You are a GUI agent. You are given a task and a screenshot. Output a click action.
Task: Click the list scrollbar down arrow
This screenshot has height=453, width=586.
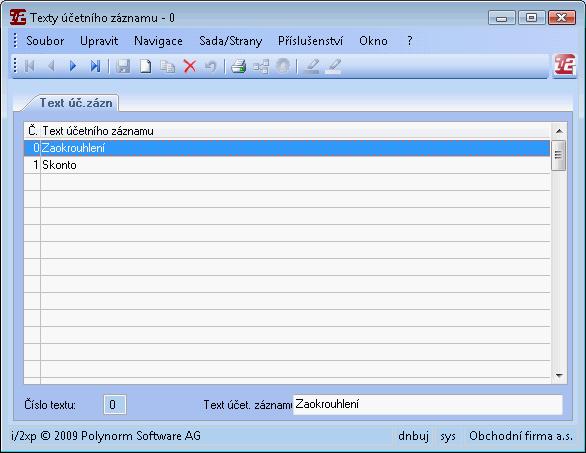click(559, 375)
